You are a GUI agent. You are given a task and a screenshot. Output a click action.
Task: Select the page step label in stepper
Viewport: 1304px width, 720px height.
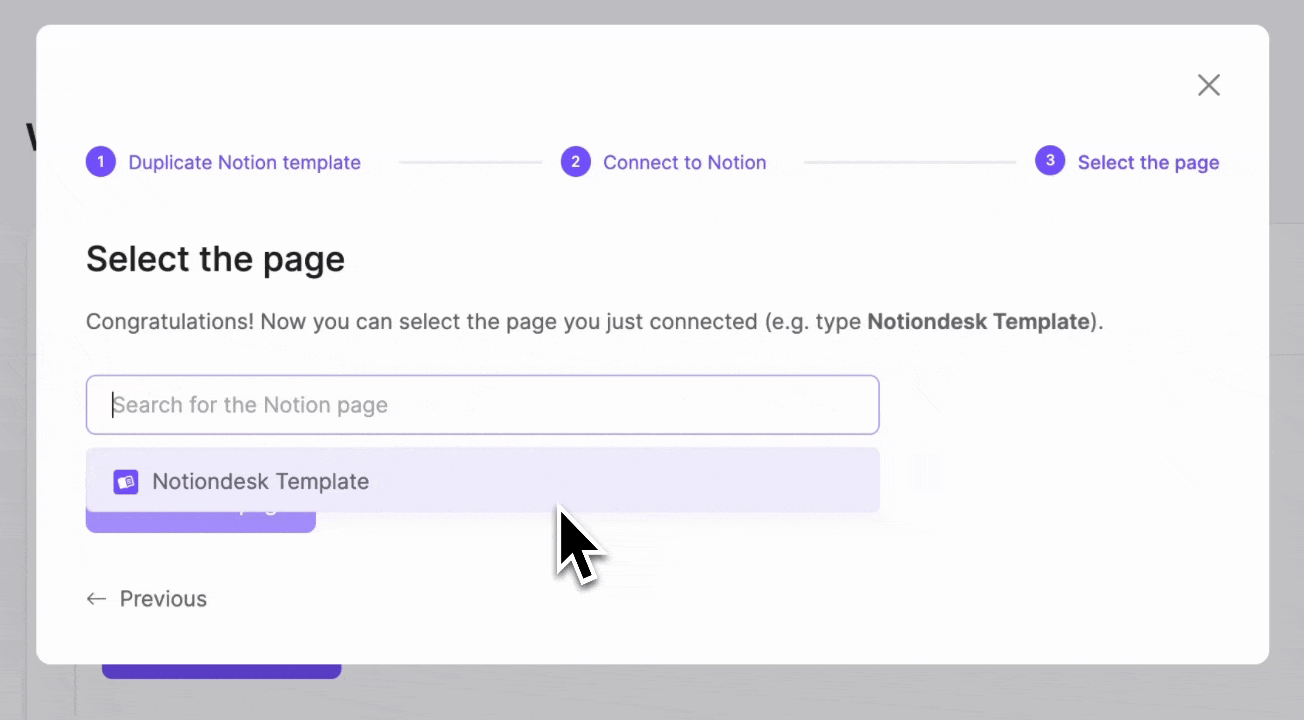[x=1148, y=162]
